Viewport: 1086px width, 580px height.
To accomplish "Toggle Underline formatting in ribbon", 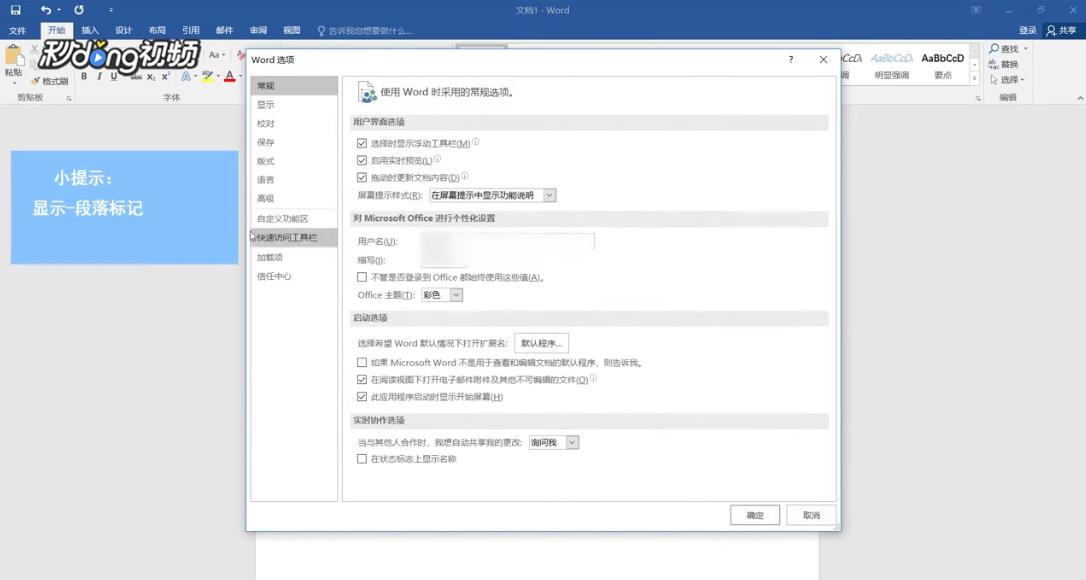I will click(x=114, y=76).
